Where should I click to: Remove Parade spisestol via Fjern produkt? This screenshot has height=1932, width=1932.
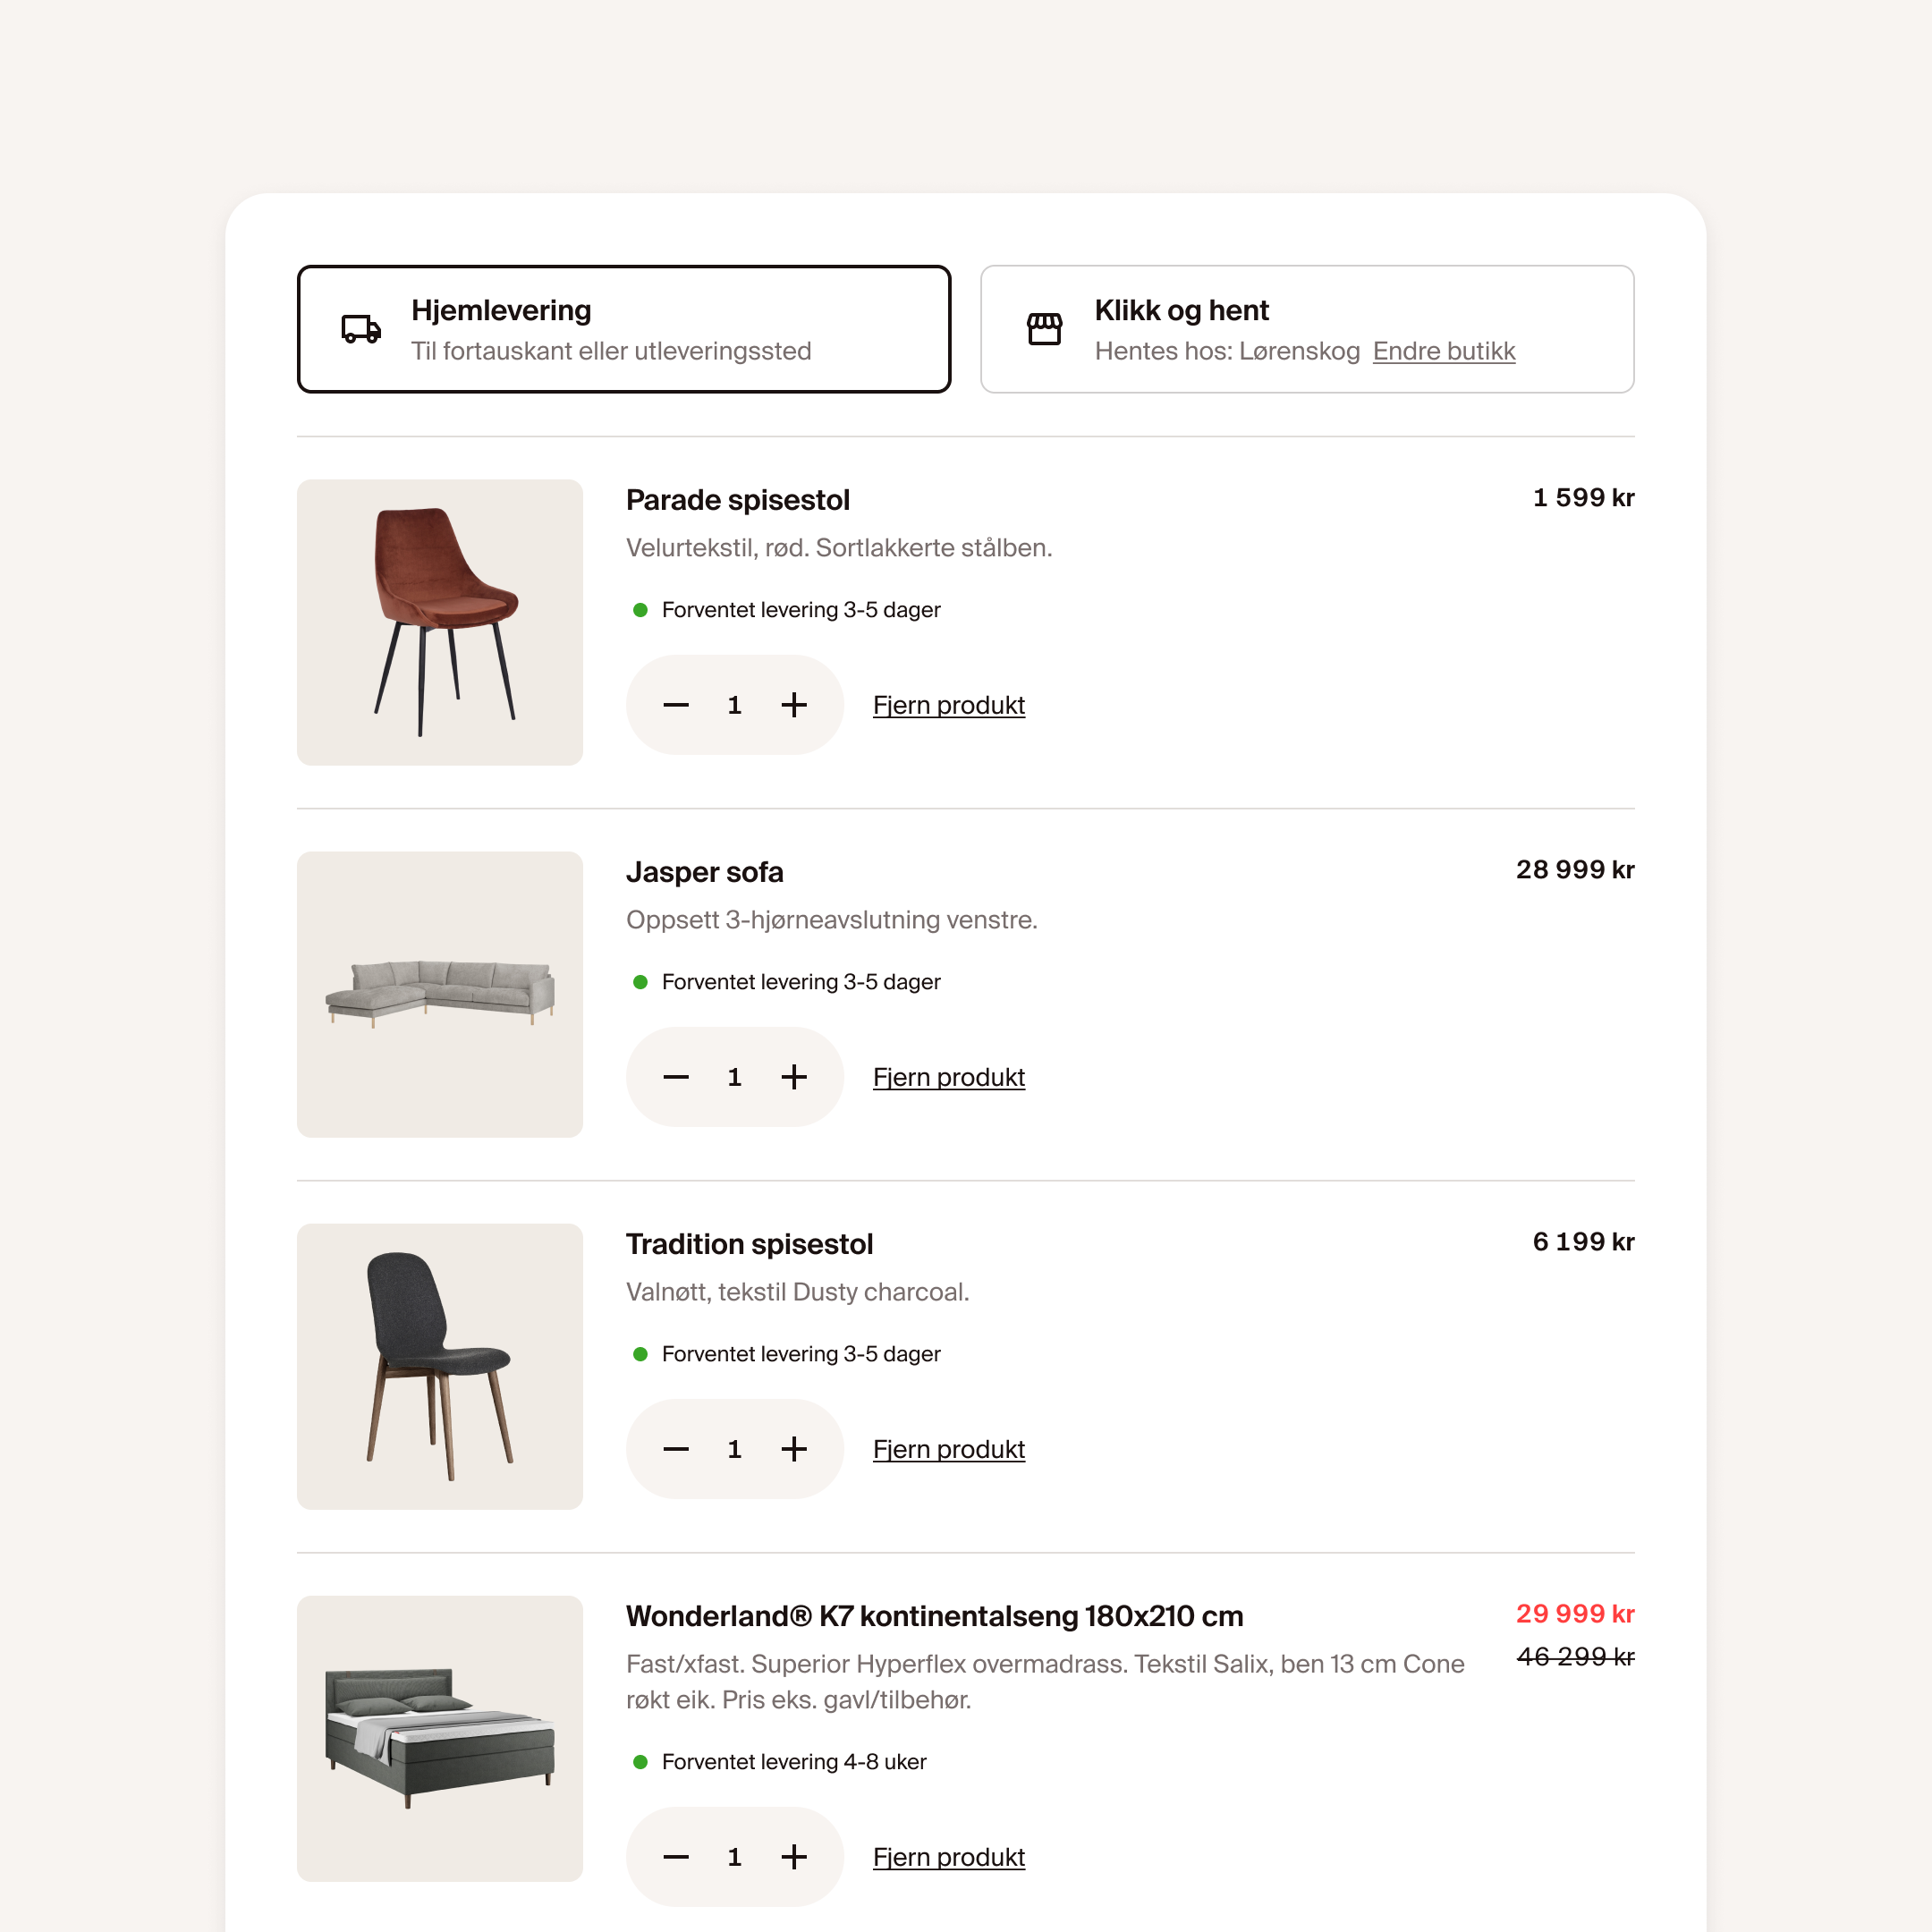tap(949, 705)
